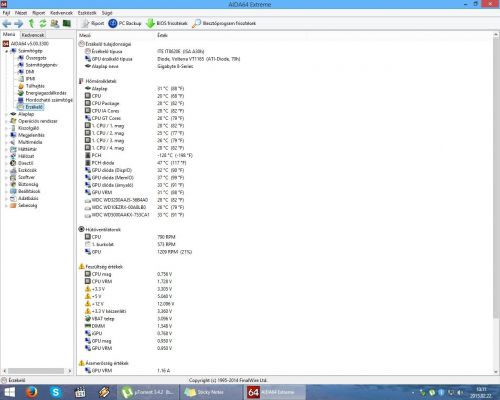Click the Adatbázis tree item icon
The height and width of the screenshot is (400, 500).
pos(13,198)
